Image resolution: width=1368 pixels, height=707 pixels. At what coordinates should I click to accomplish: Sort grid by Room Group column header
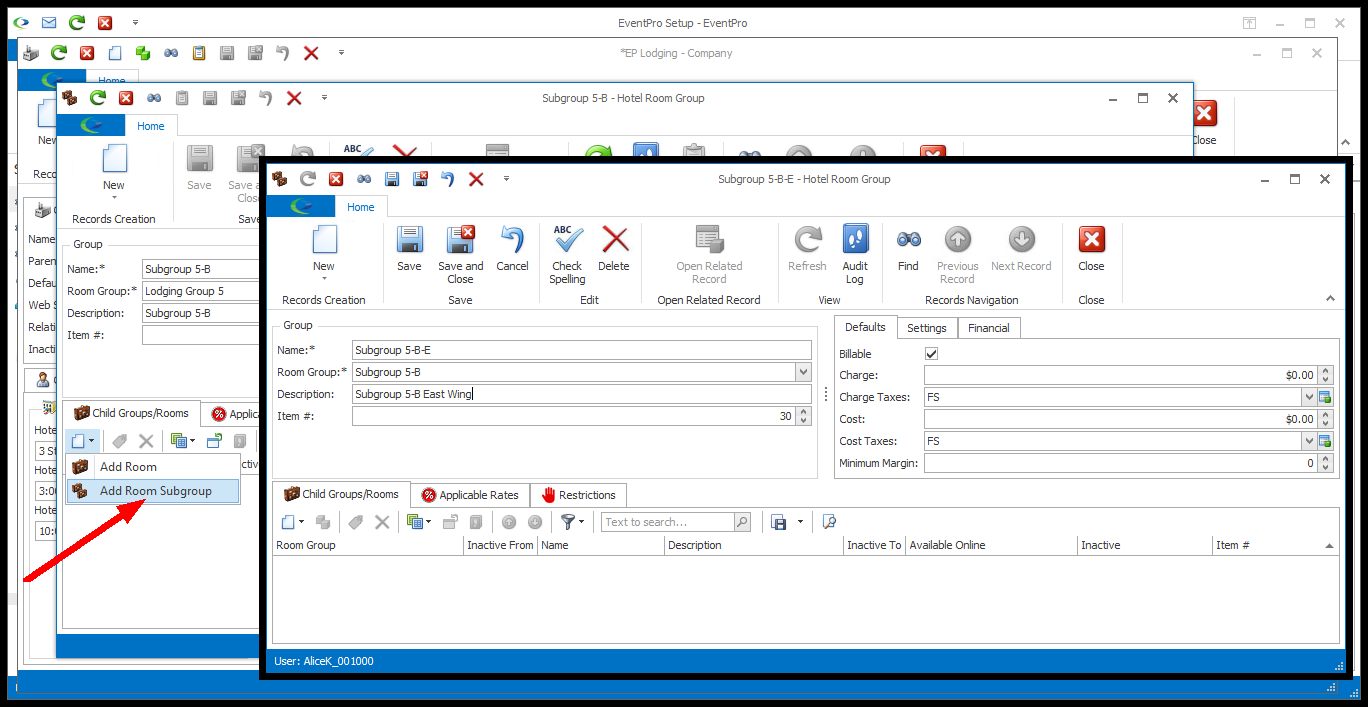pyautogui.click(x=368, y=545)
